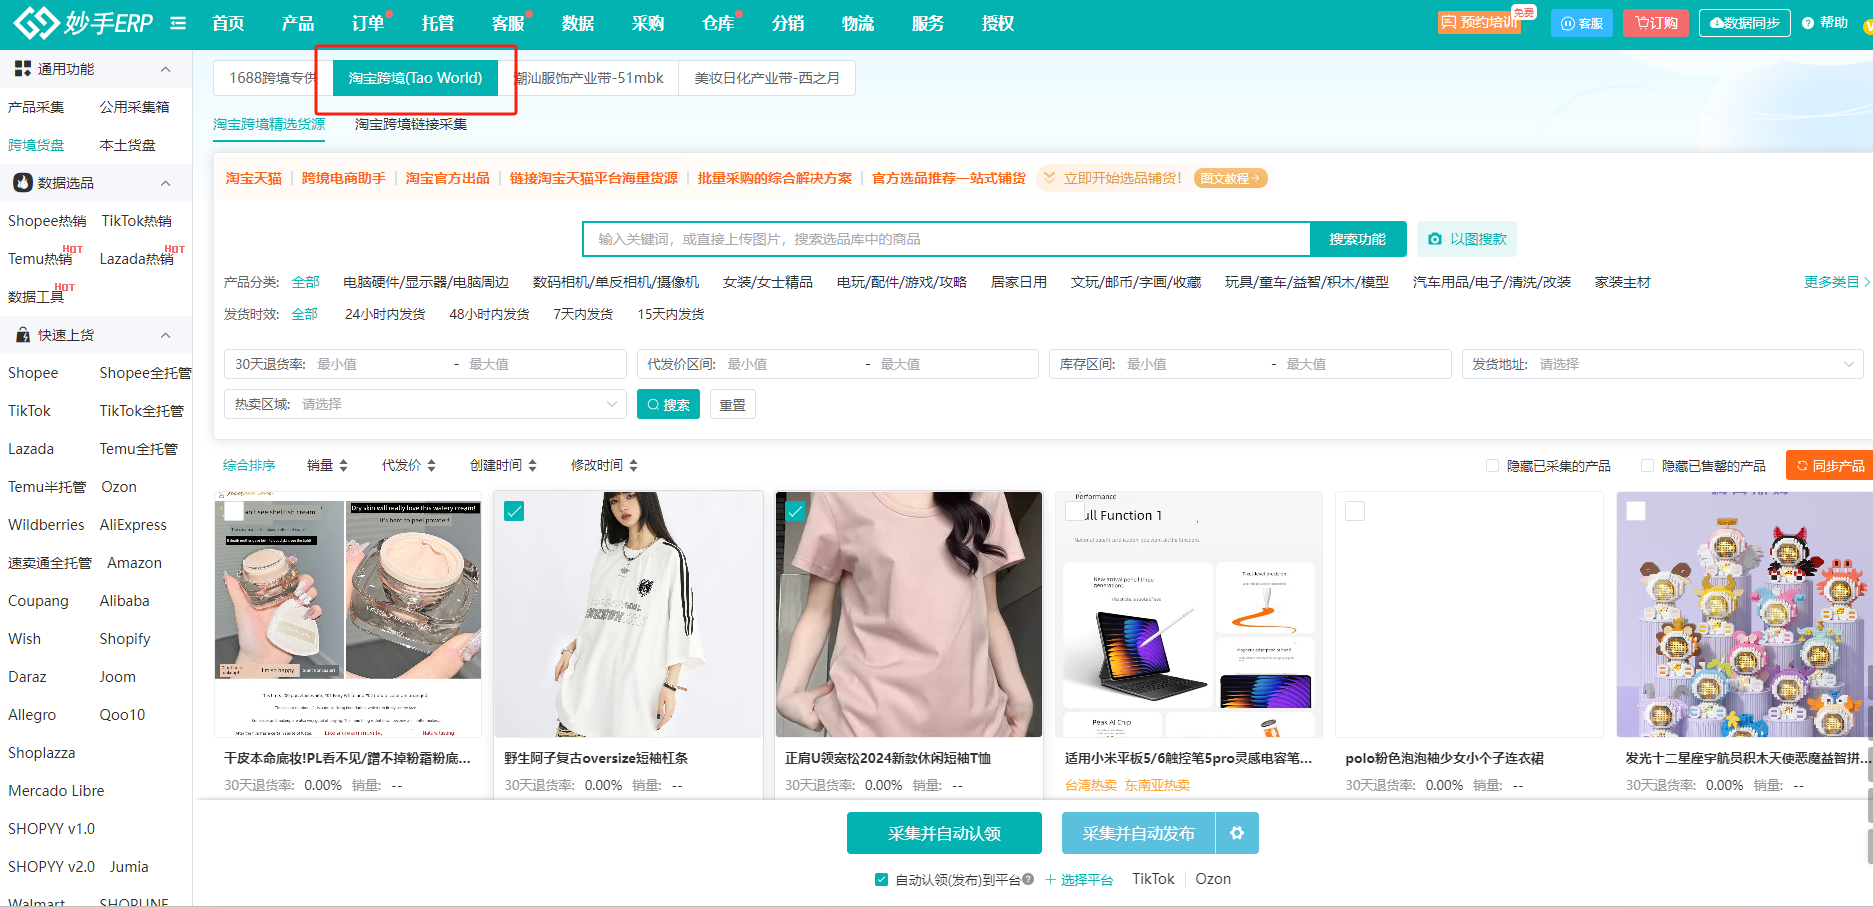Collapse the 数据选品 sidebar section
Viewport: 1873px width, 907px height.
pyautogui.click(x=166, y=183)
